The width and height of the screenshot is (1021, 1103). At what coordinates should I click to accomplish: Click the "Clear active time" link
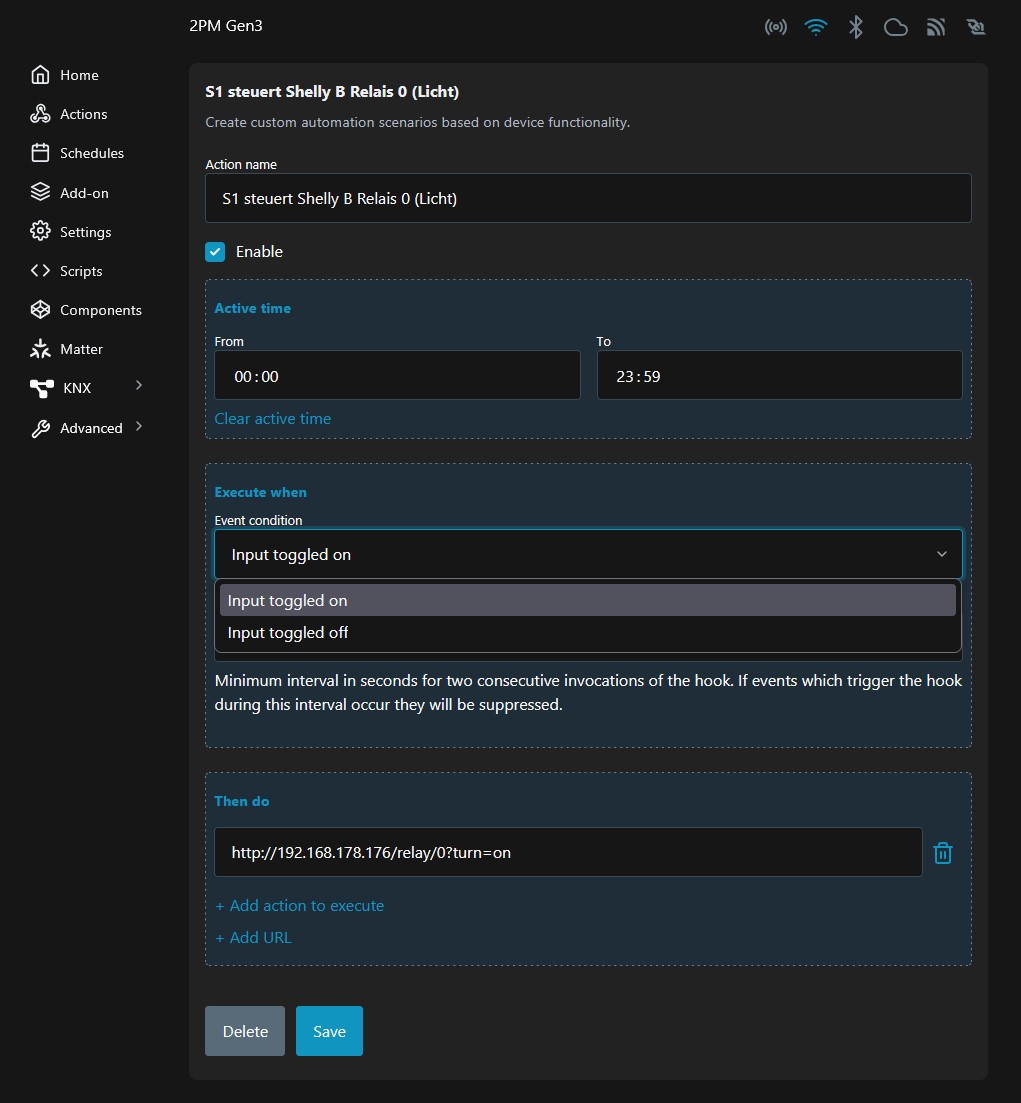(272, 419)
